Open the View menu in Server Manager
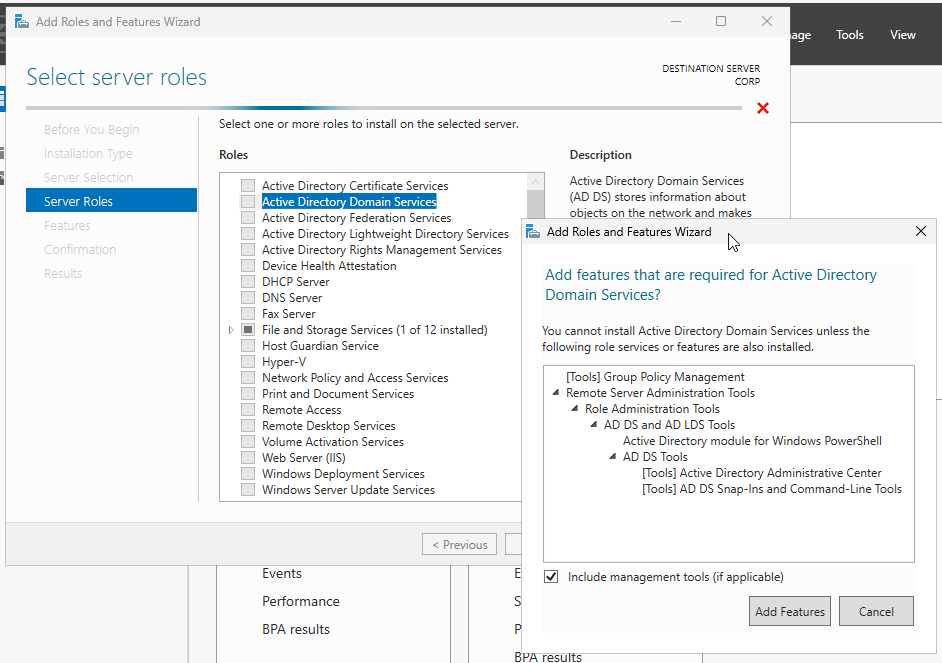Screen dimensions: 942x663 (902, 35)
